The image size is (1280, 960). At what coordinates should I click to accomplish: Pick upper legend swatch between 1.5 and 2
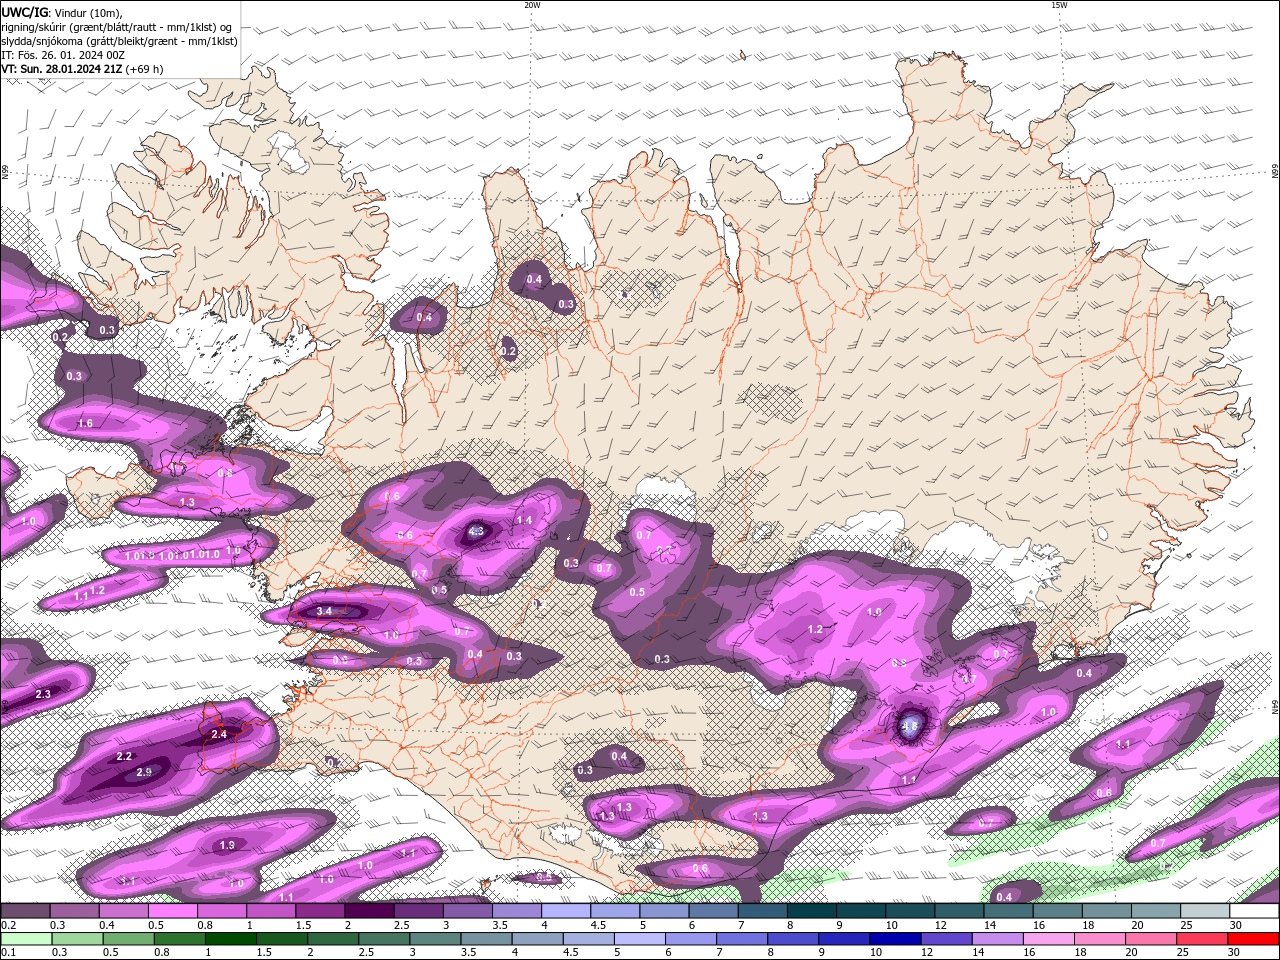coord(320,911)
